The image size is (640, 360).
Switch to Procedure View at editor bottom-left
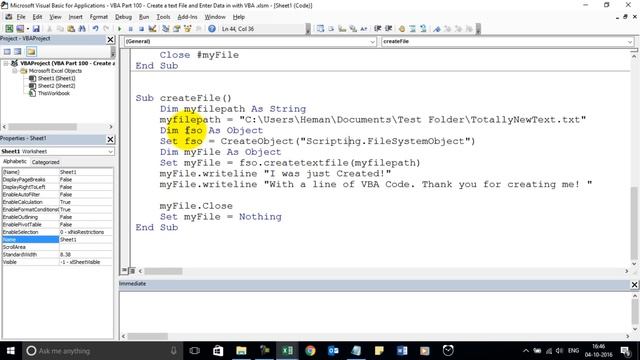click(124, 270)
